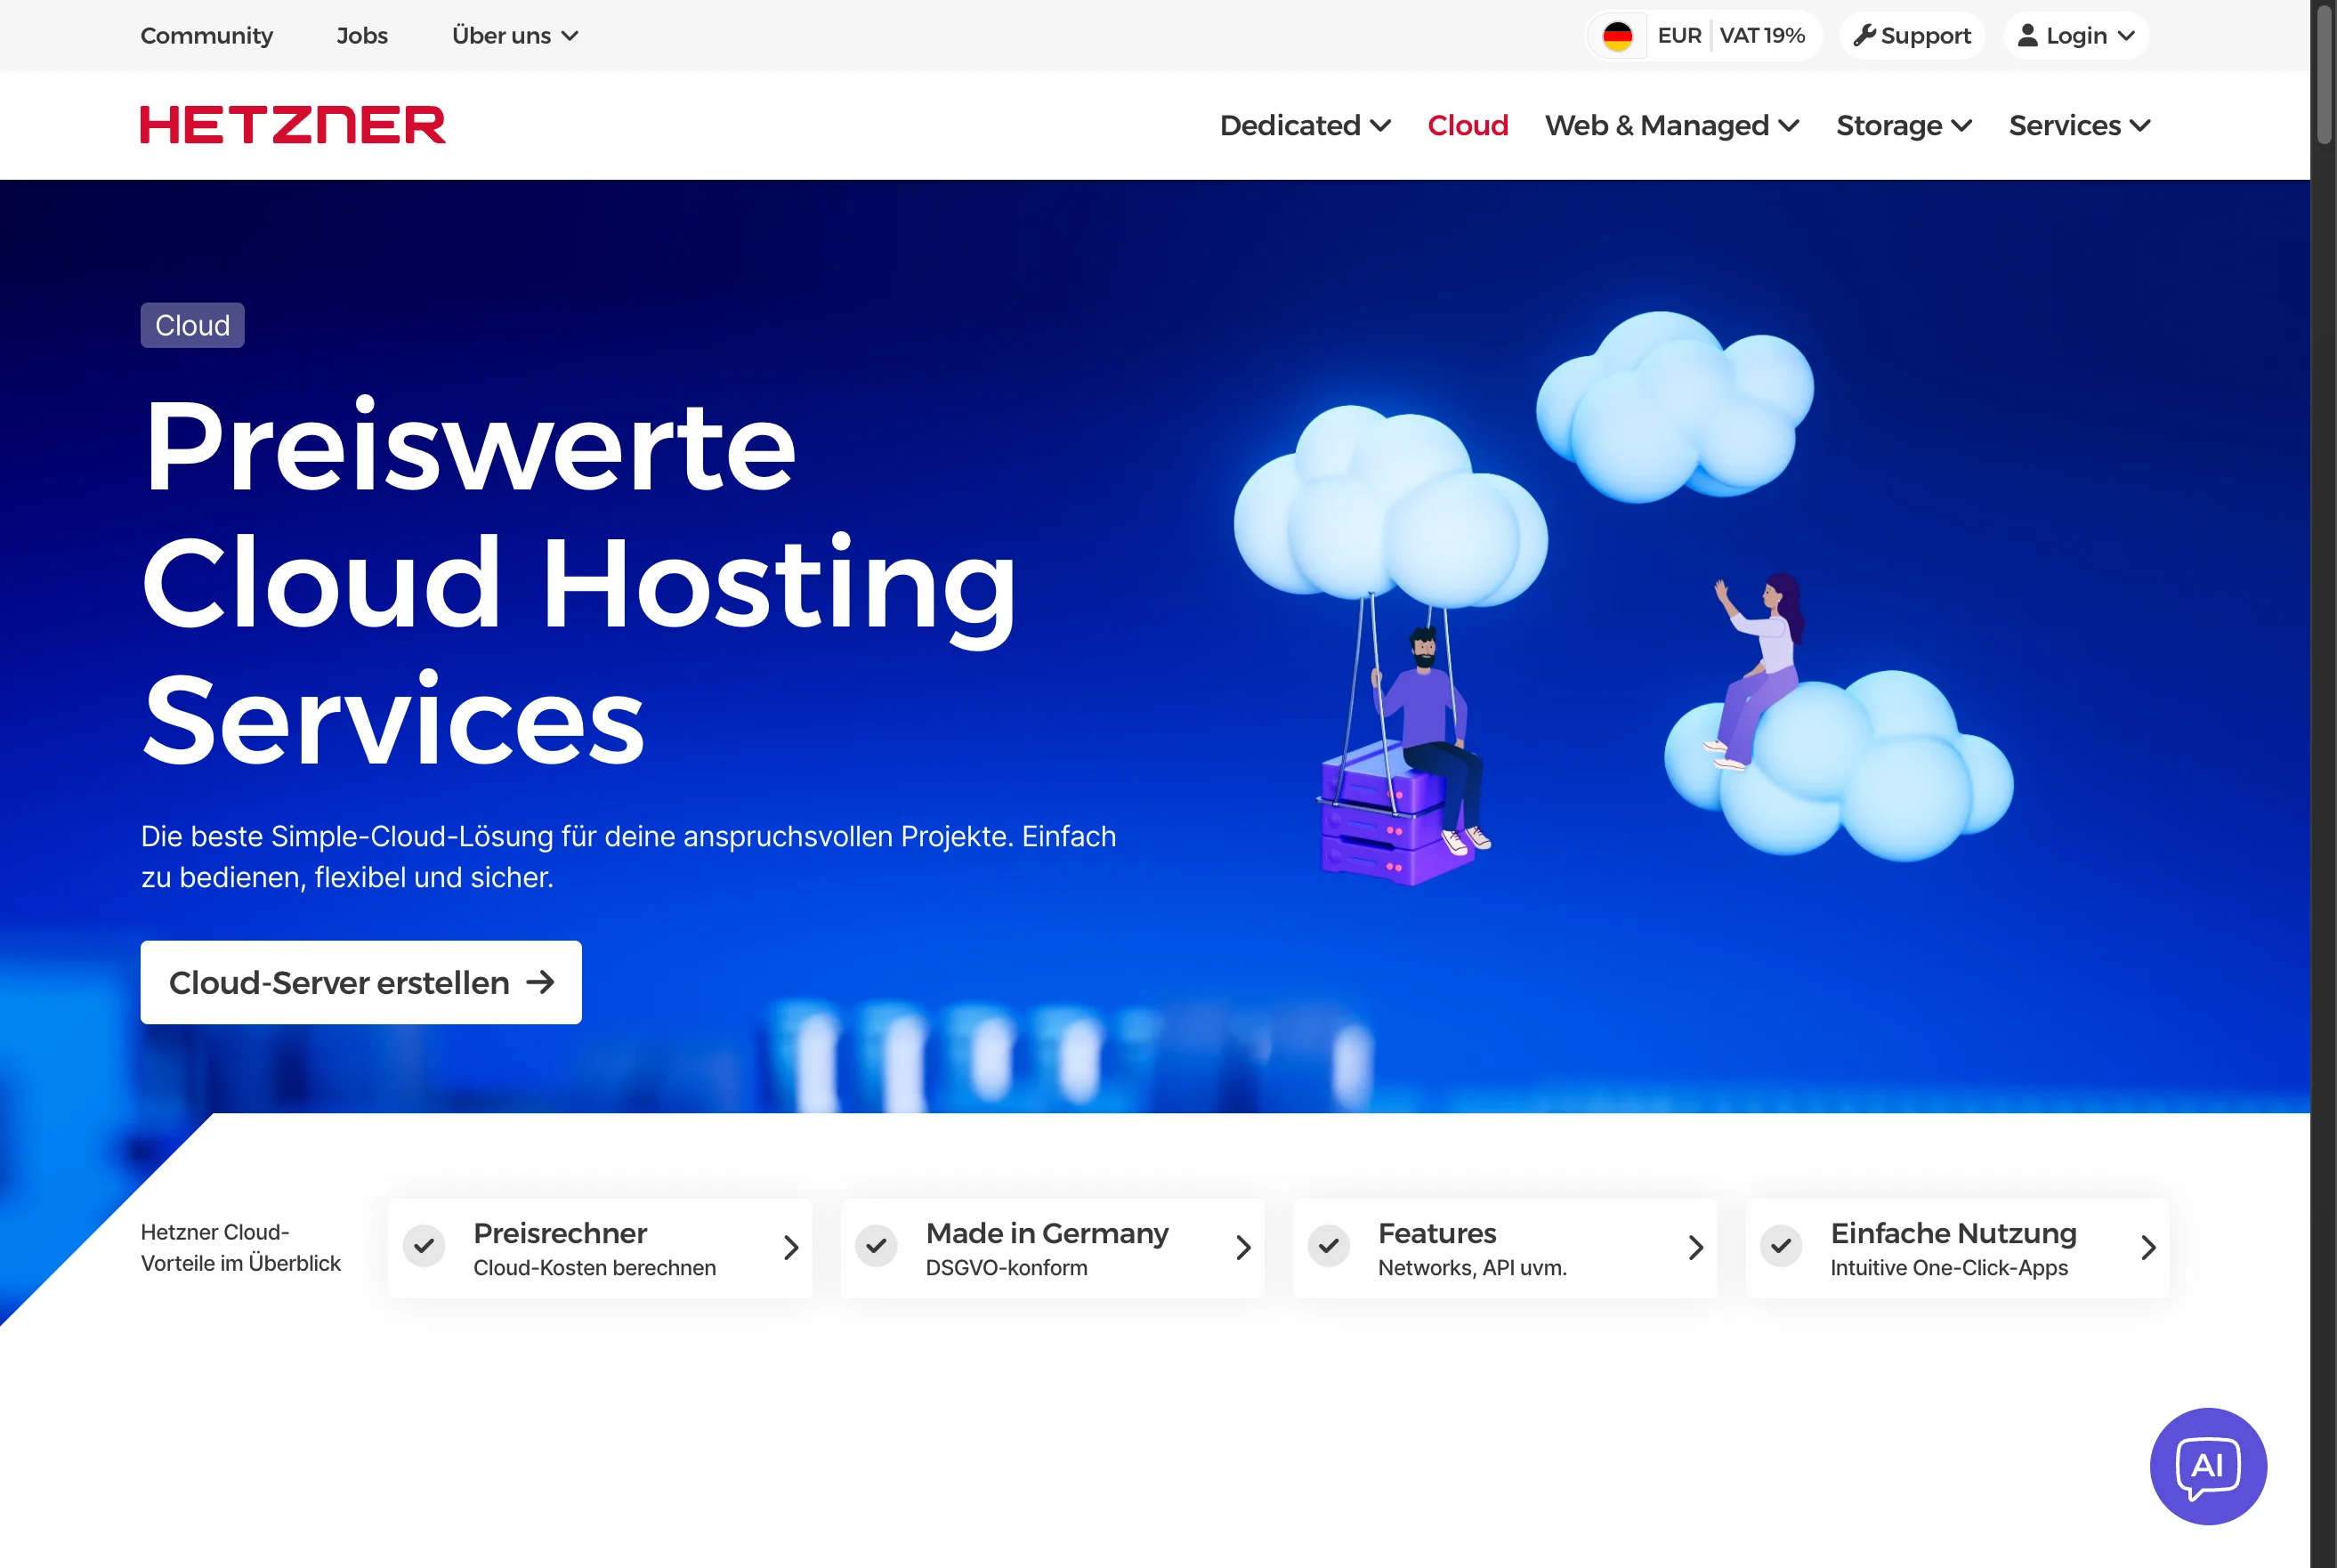Click the arrow inside Cloud-Server erstellen button
Viewport: 2337px width, 1568px height.
click(540, 982)
